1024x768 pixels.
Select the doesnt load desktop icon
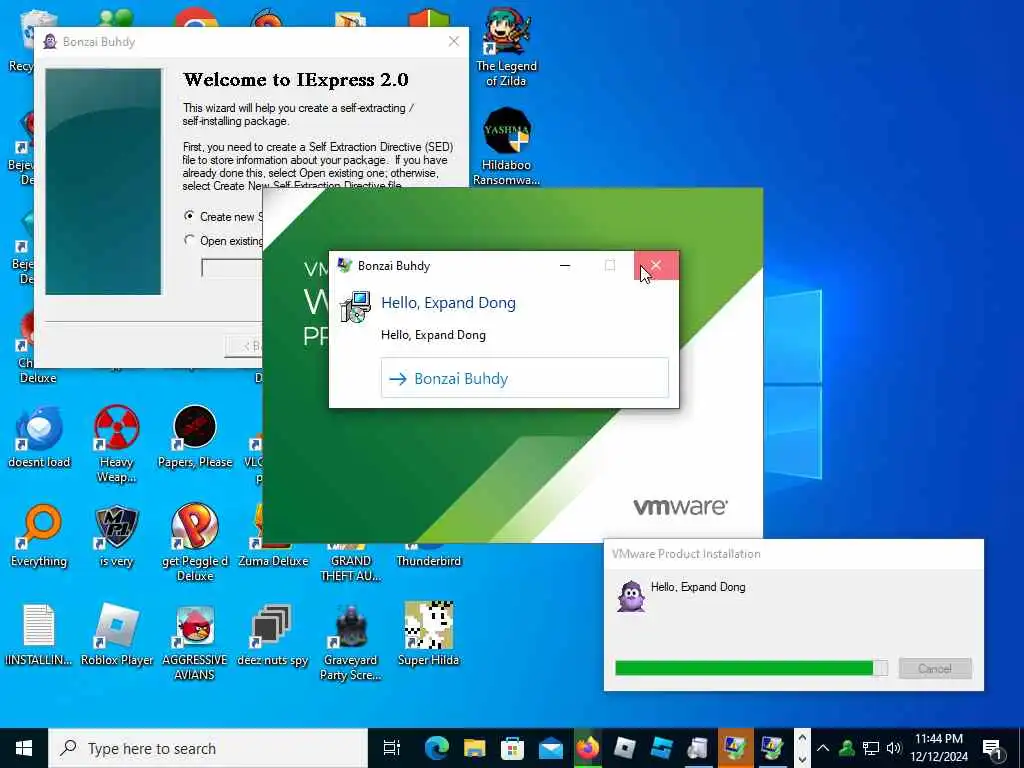(x=39, y=438)
